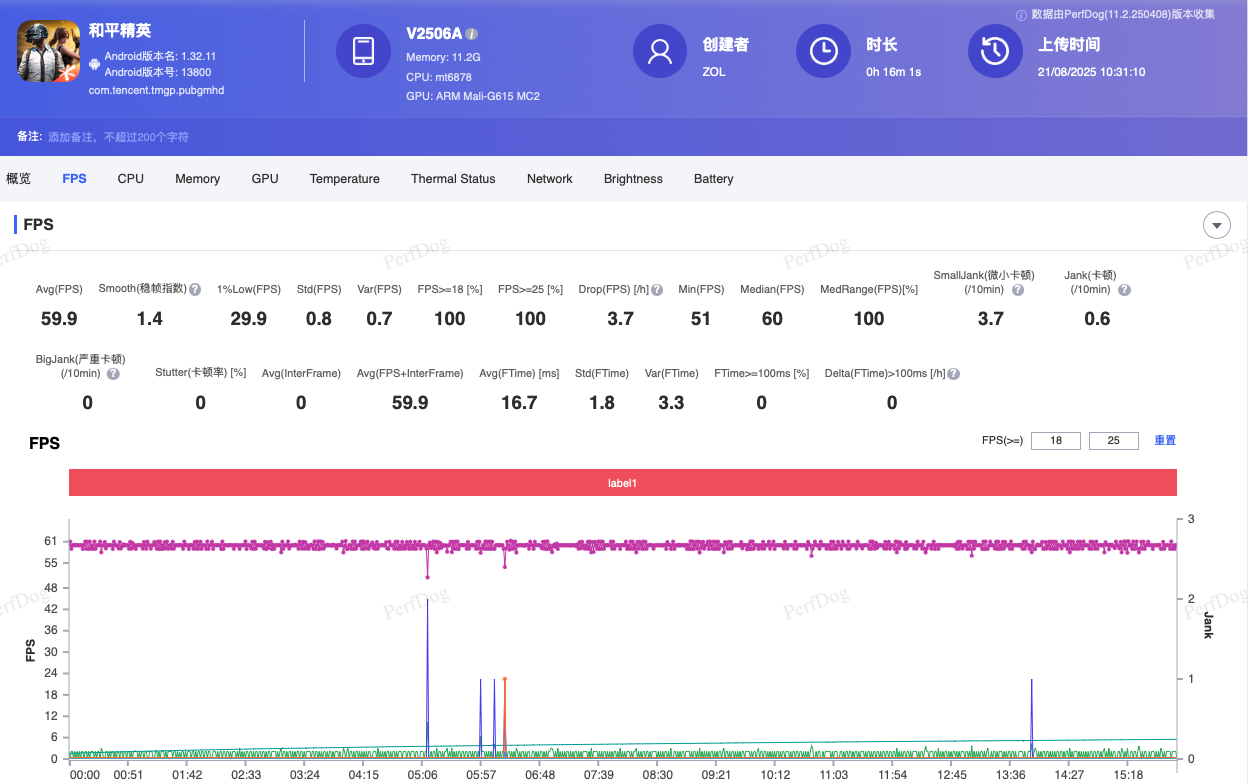
Task: Collapse the FPS section dropdown arrow
Action: pyautogui.click(x=1216, y=226)
